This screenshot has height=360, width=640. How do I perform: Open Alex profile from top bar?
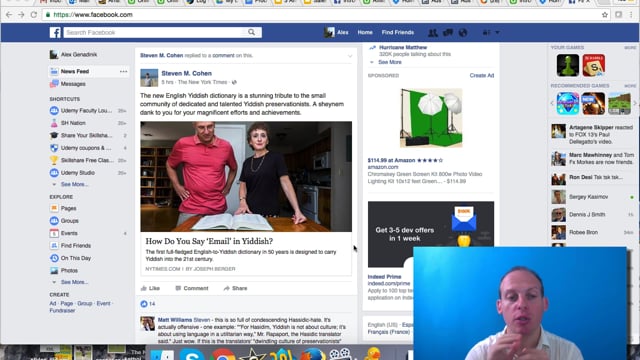coord(336,32)
